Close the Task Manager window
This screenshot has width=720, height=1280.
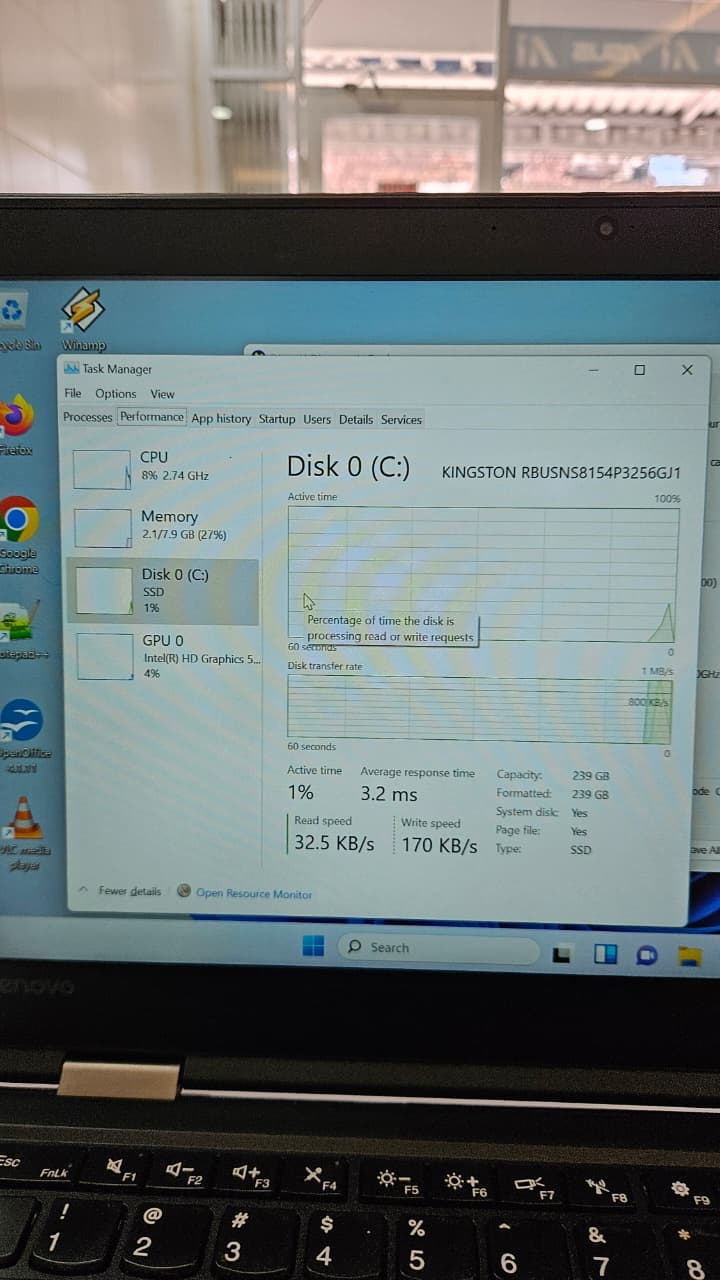[687, 370]
